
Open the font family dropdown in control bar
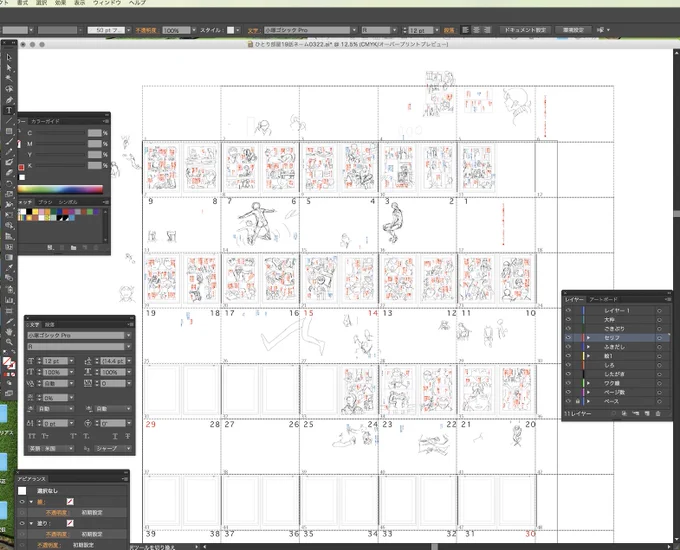coord(354,30)
